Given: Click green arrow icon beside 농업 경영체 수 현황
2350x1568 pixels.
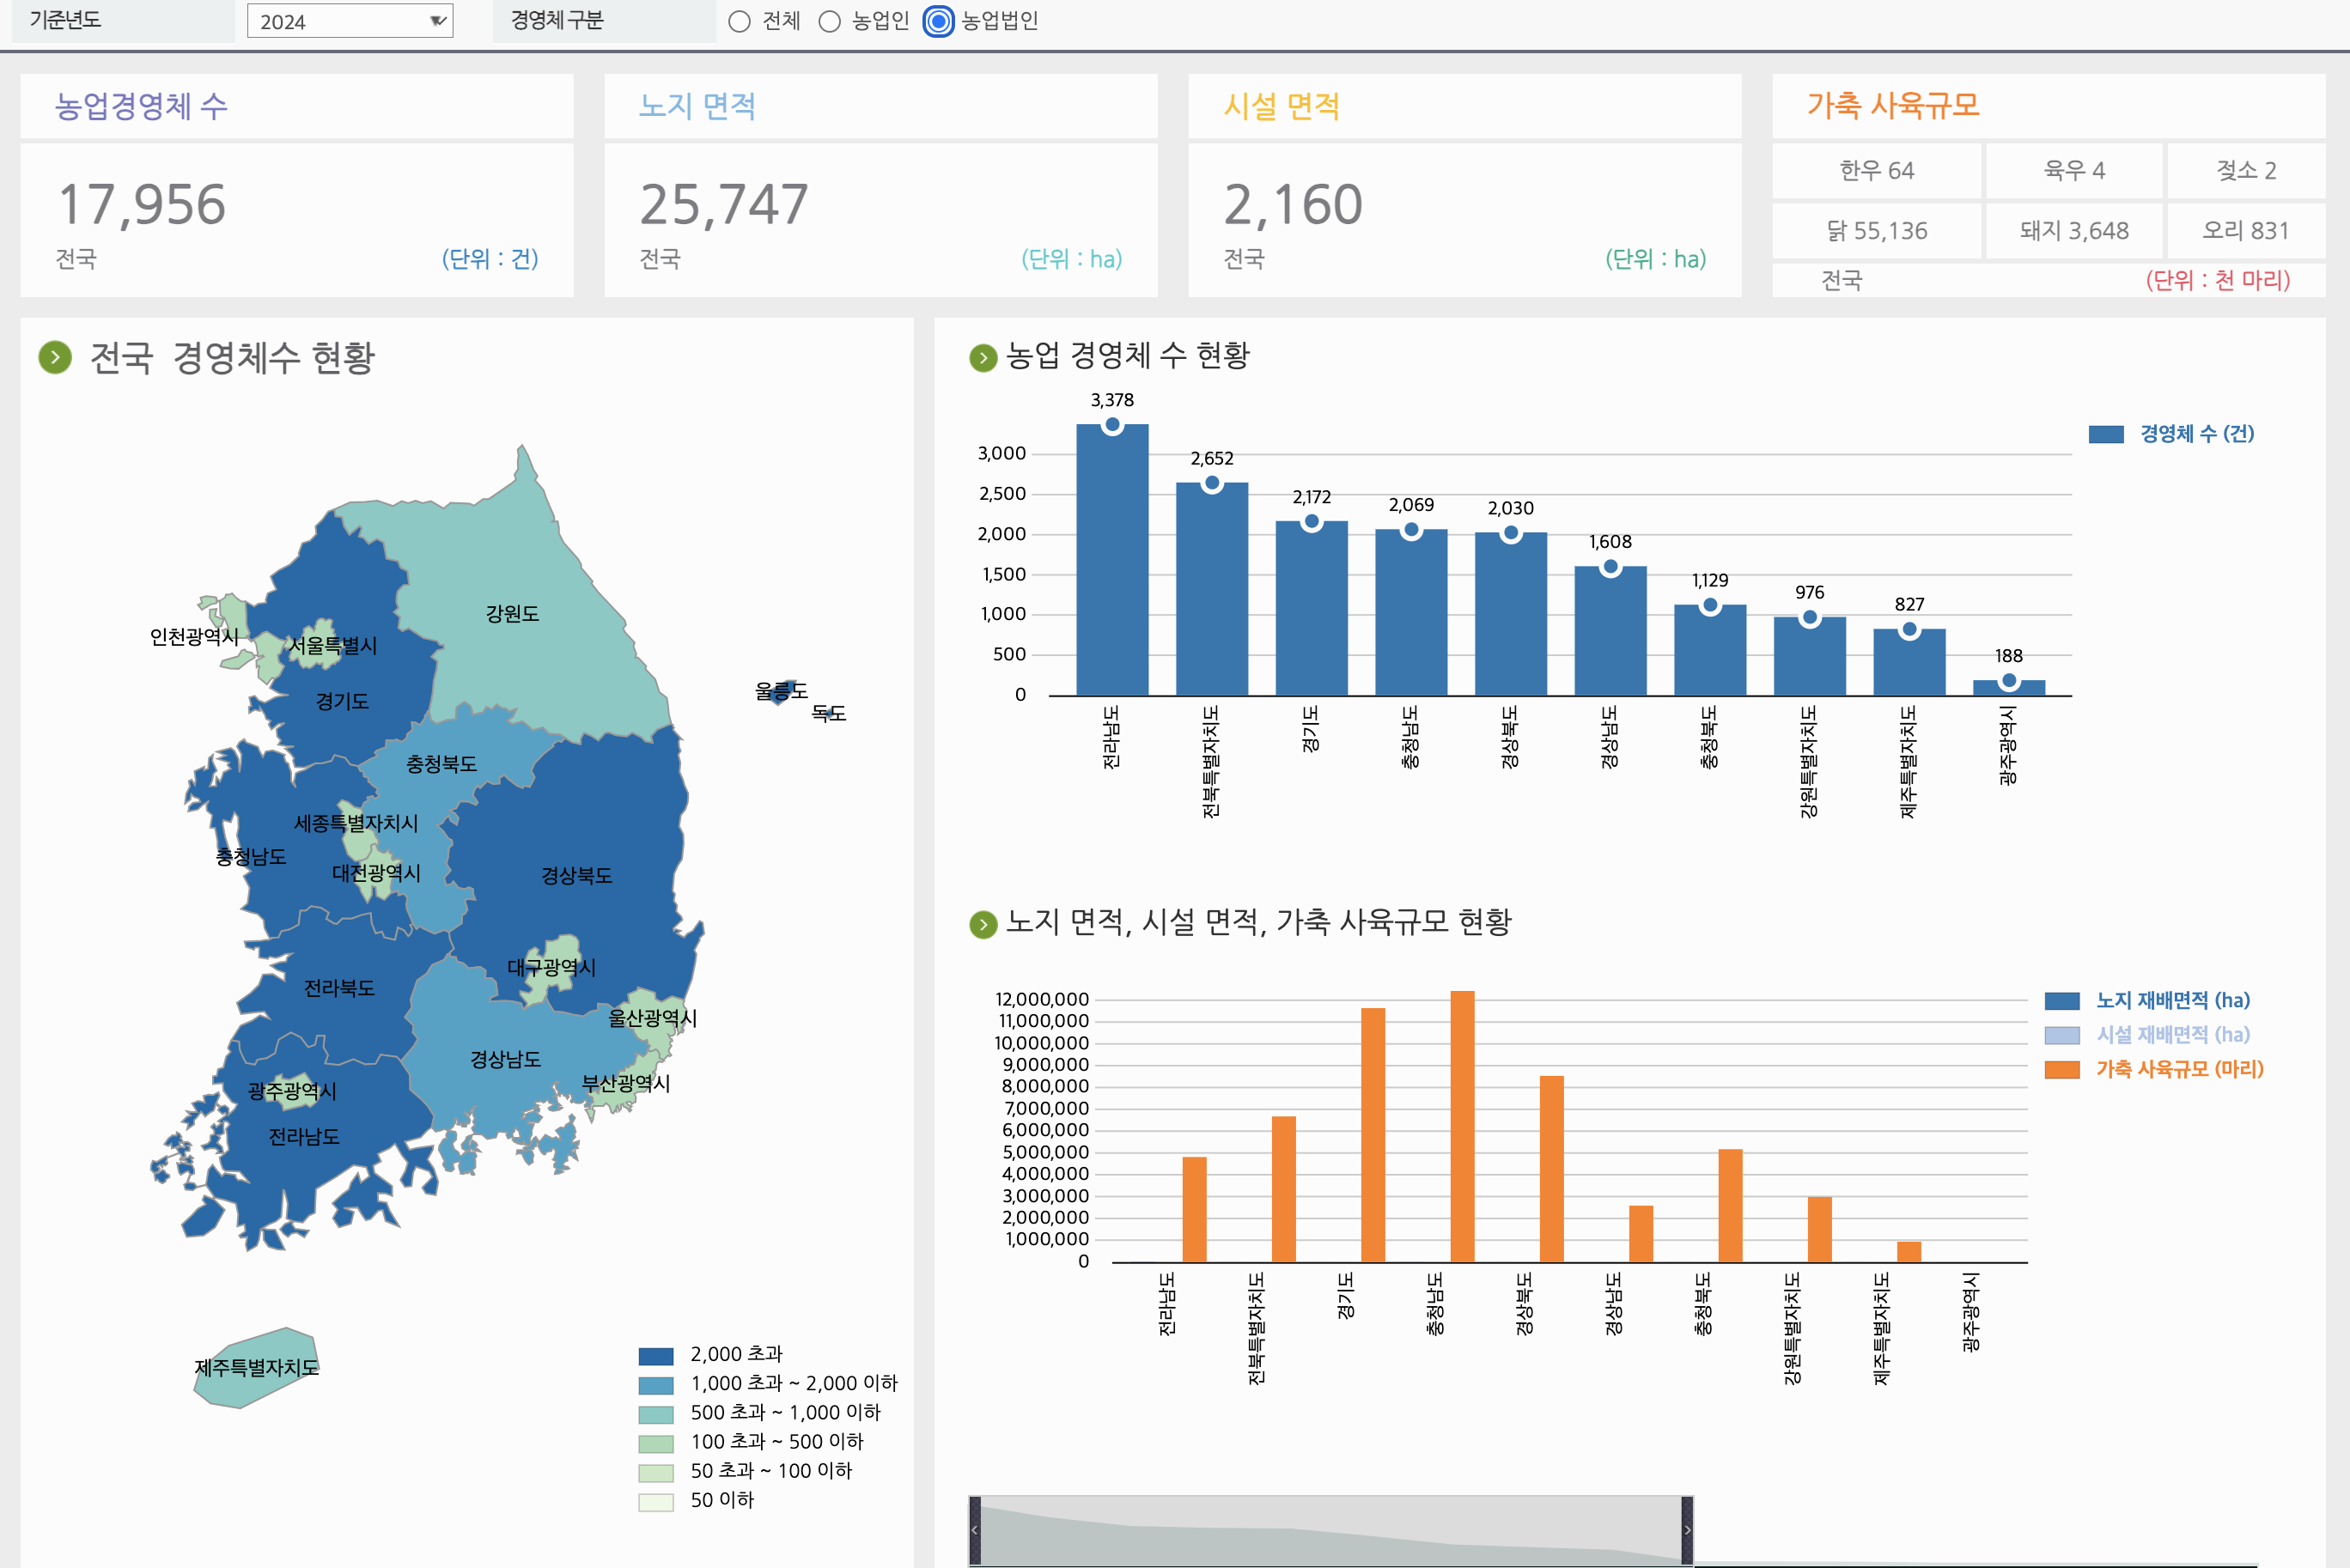Looking at the screenshot, I should (x=983, y=357).
